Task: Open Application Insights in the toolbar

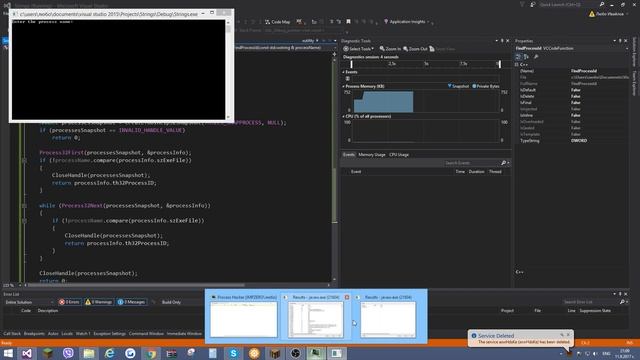Action: point(407,22)
